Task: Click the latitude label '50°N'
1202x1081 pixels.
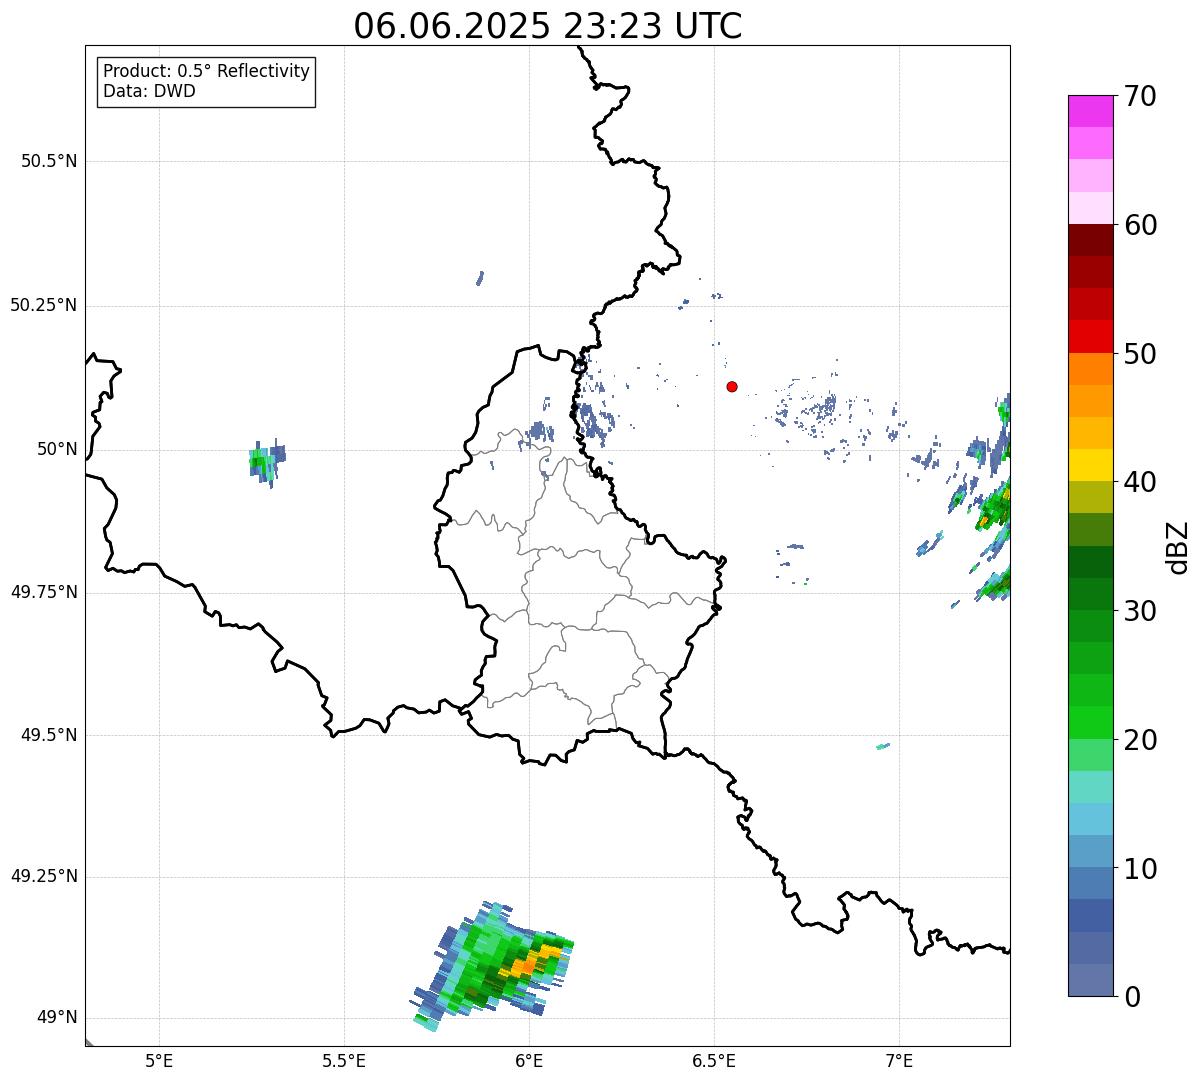Action: (56, 449)
